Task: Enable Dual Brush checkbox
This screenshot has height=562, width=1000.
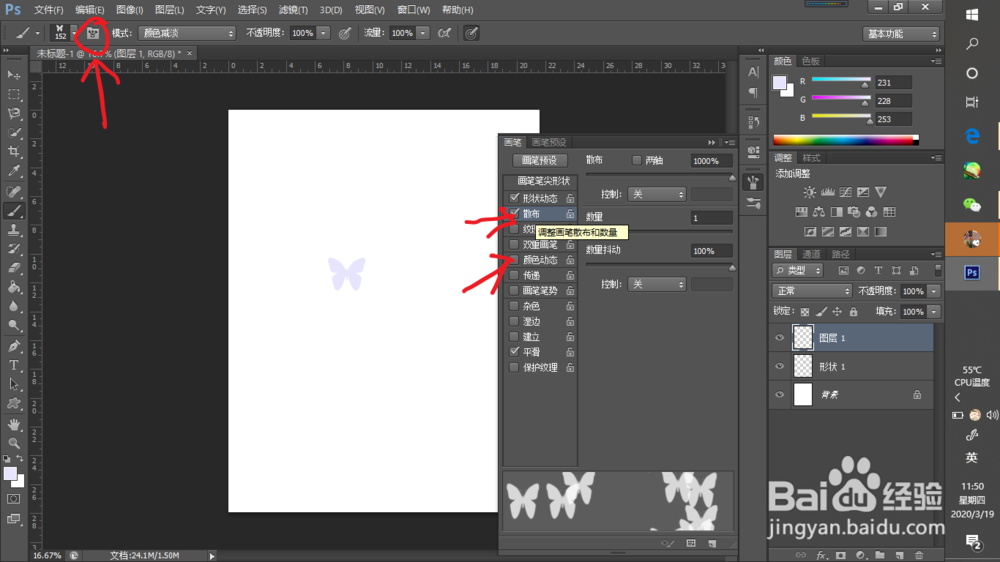Action: (514, 244)
